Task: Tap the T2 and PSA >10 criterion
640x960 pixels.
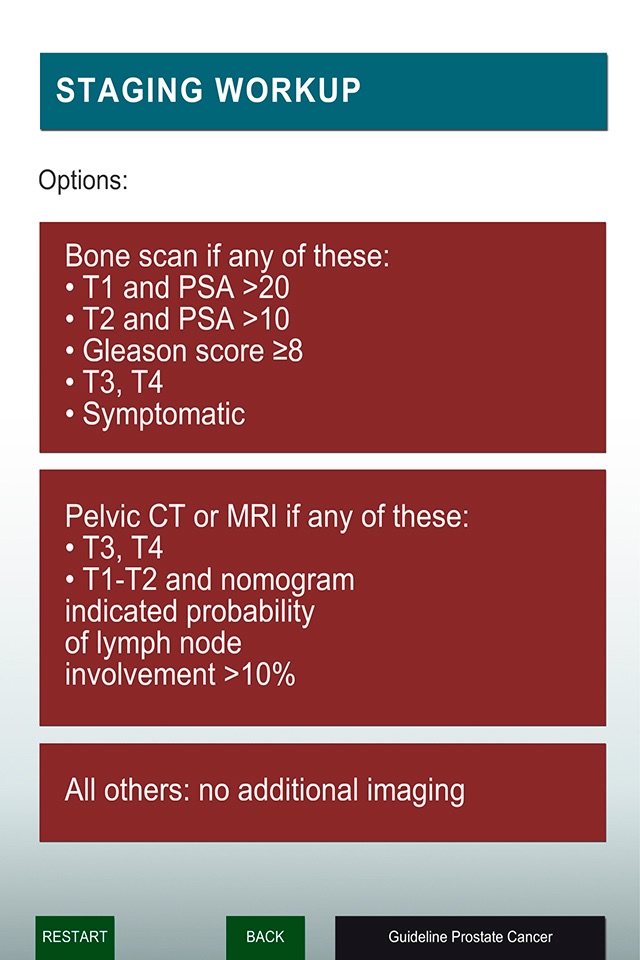Action: (177, 320)
